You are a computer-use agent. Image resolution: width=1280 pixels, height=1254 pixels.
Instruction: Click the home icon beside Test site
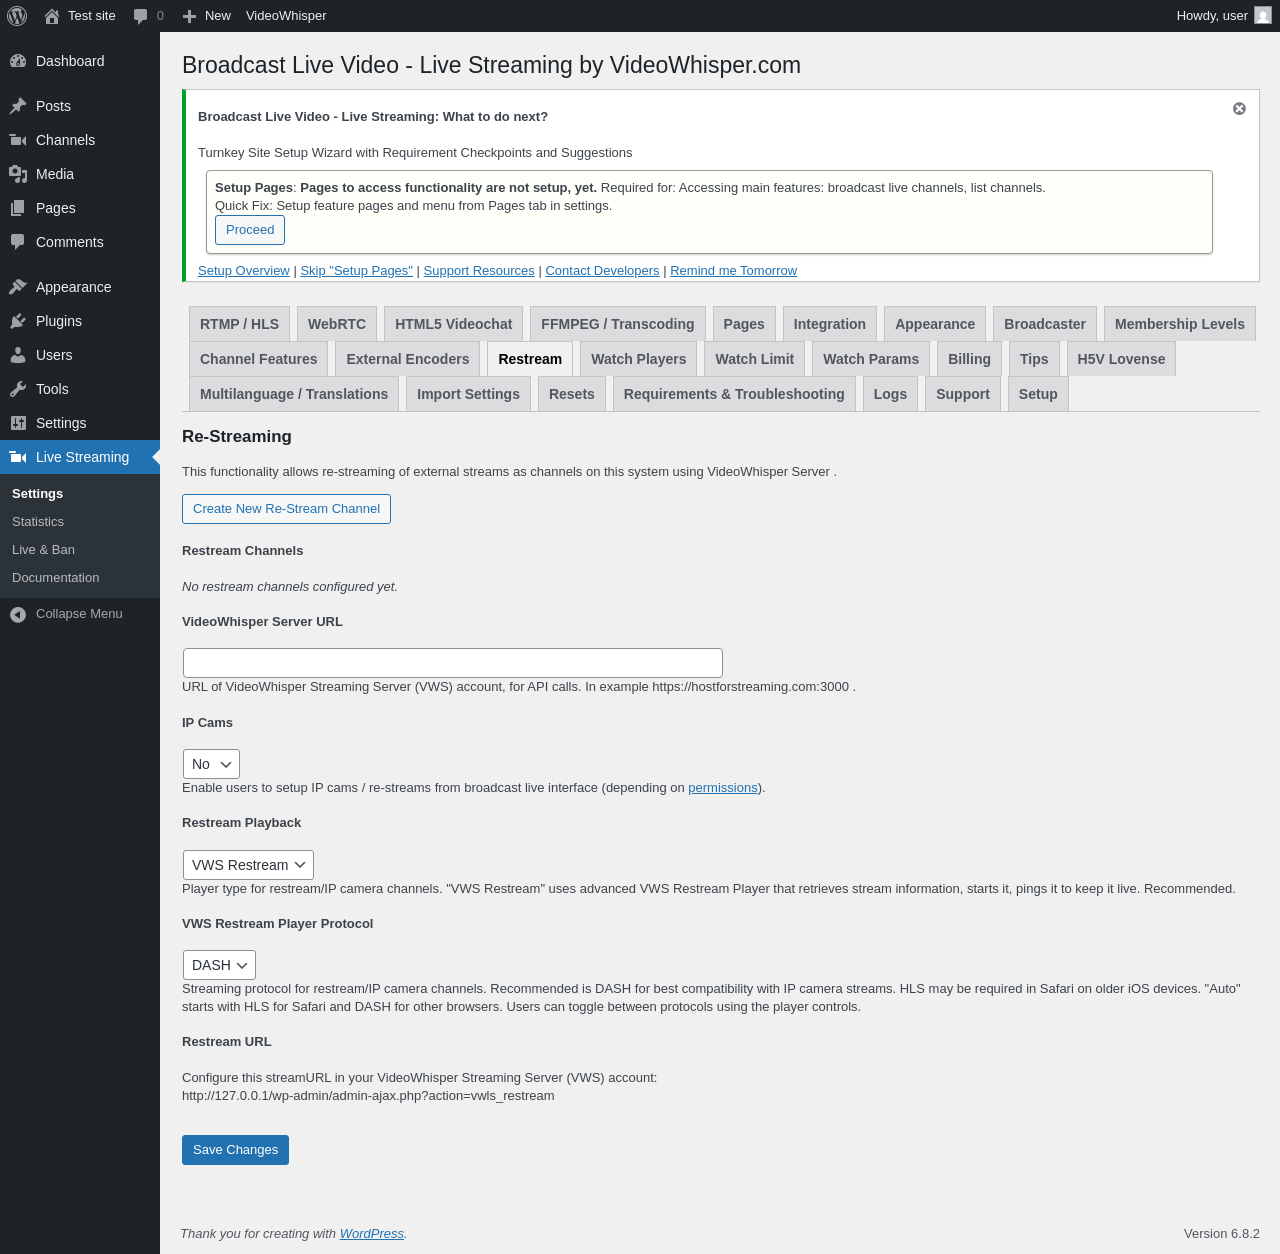tap(52, 16)
